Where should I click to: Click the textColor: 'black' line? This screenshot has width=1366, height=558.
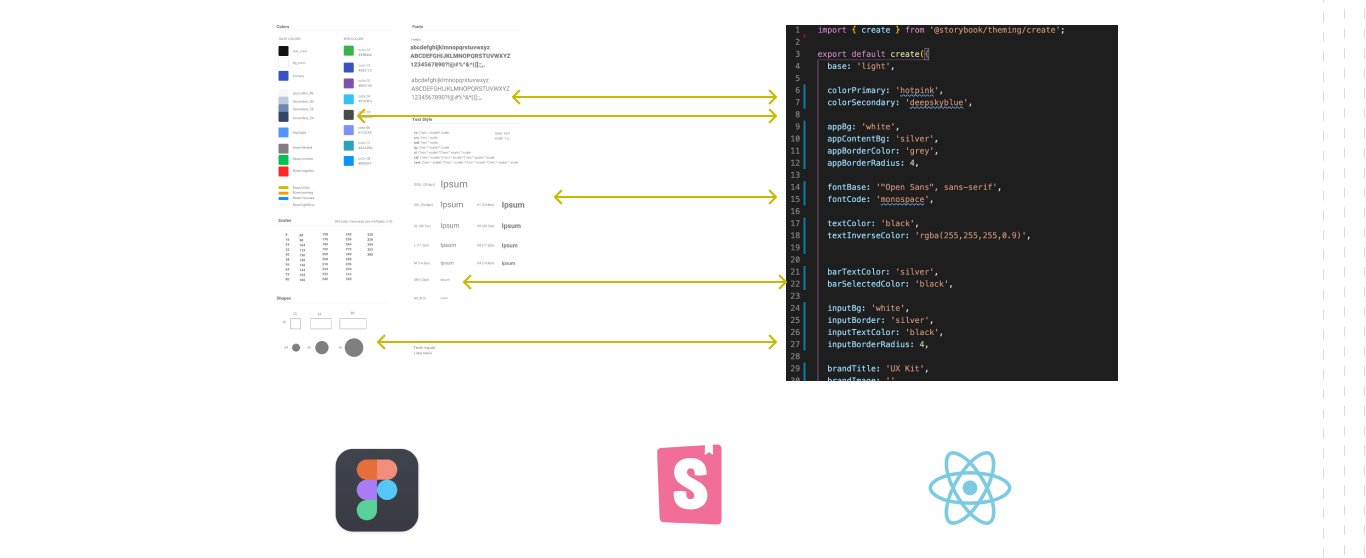pos(873,223)
